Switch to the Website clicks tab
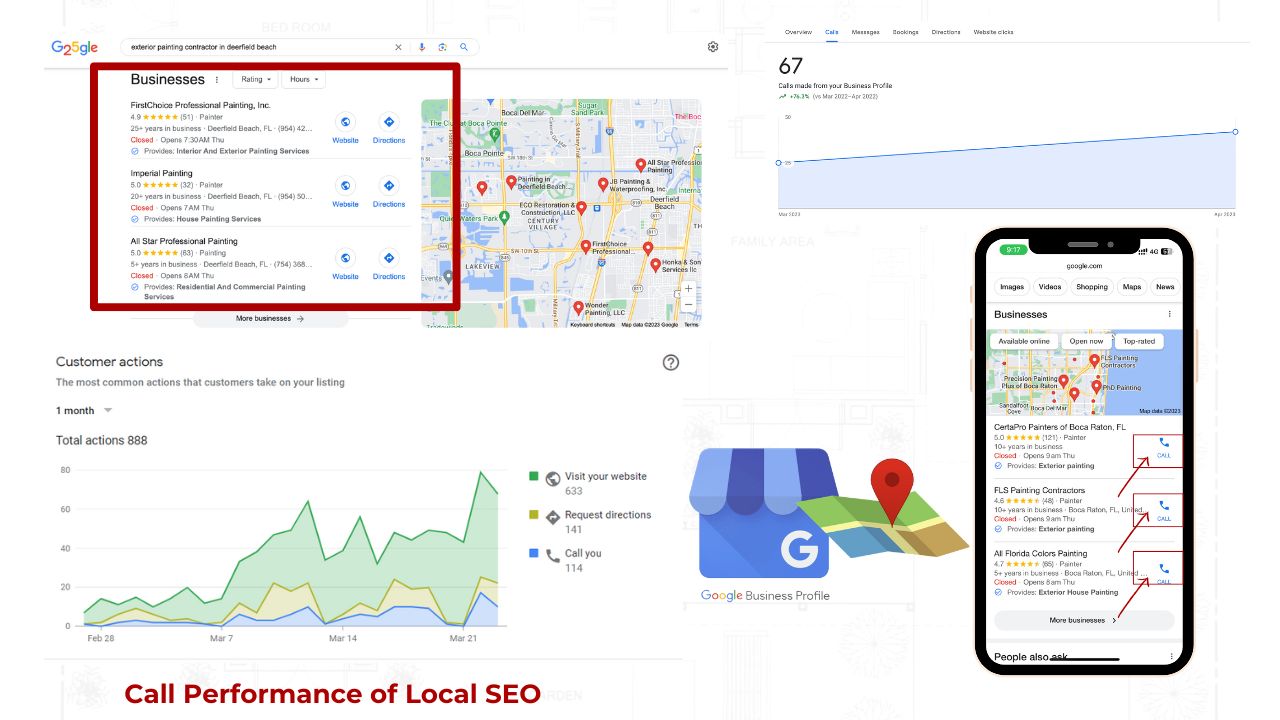 tap(993, 32)
